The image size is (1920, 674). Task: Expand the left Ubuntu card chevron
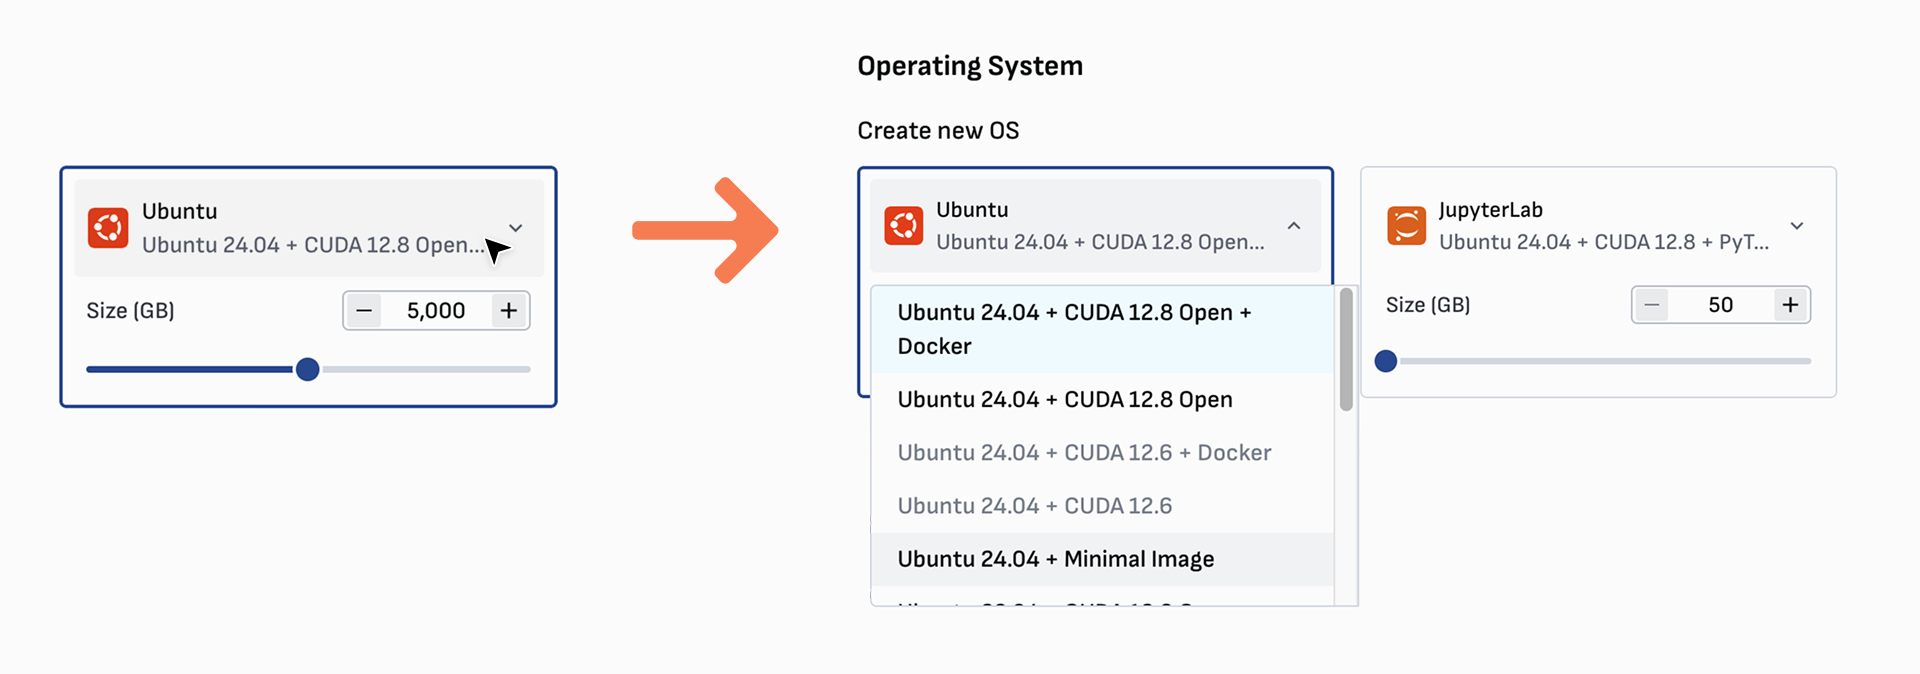[x=516, y=228]
